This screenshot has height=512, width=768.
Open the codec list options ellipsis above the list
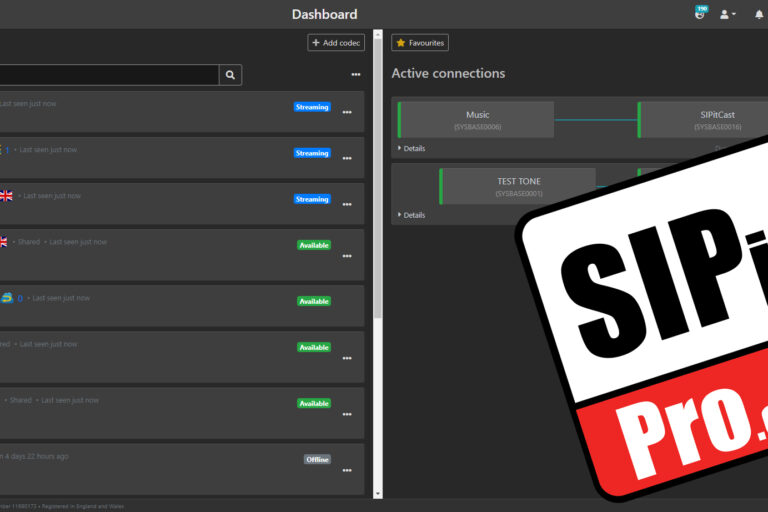355,75
